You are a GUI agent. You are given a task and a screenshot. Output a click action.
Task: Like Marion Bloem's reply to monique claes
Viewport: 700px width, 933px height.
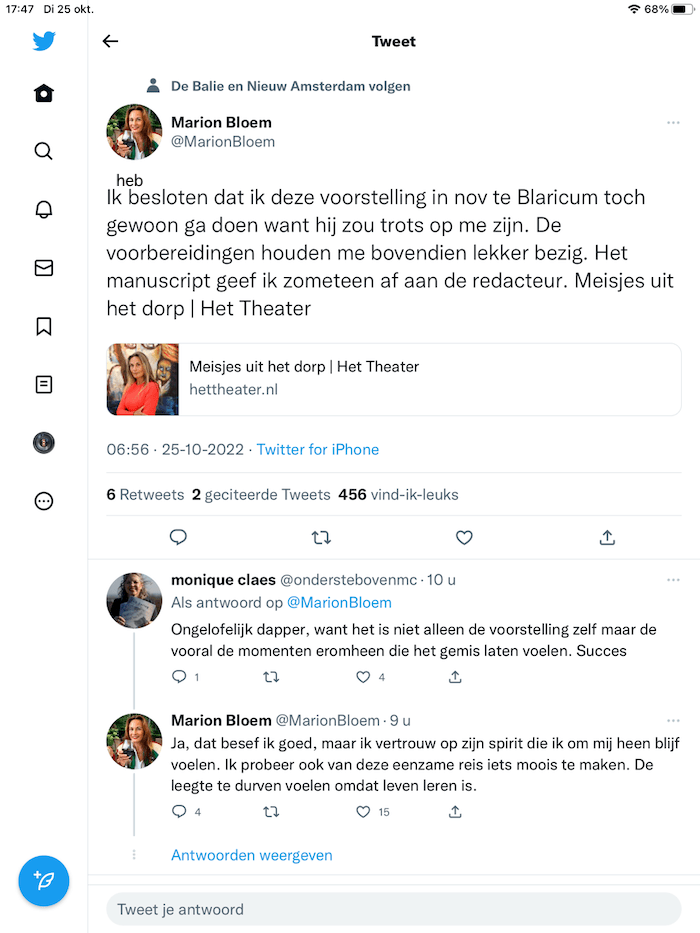point(362,812)
